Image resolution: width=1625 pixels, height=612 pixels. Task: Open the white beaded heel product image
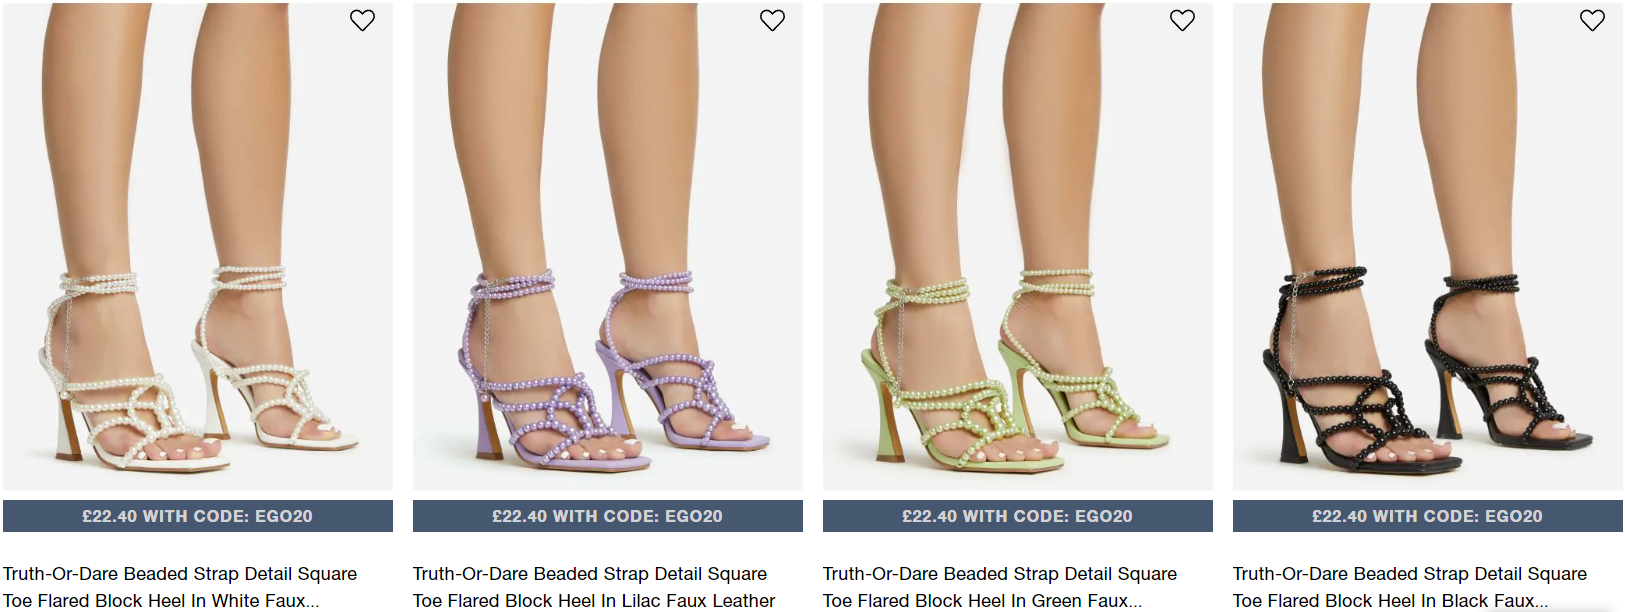click(x=198, y=246)
